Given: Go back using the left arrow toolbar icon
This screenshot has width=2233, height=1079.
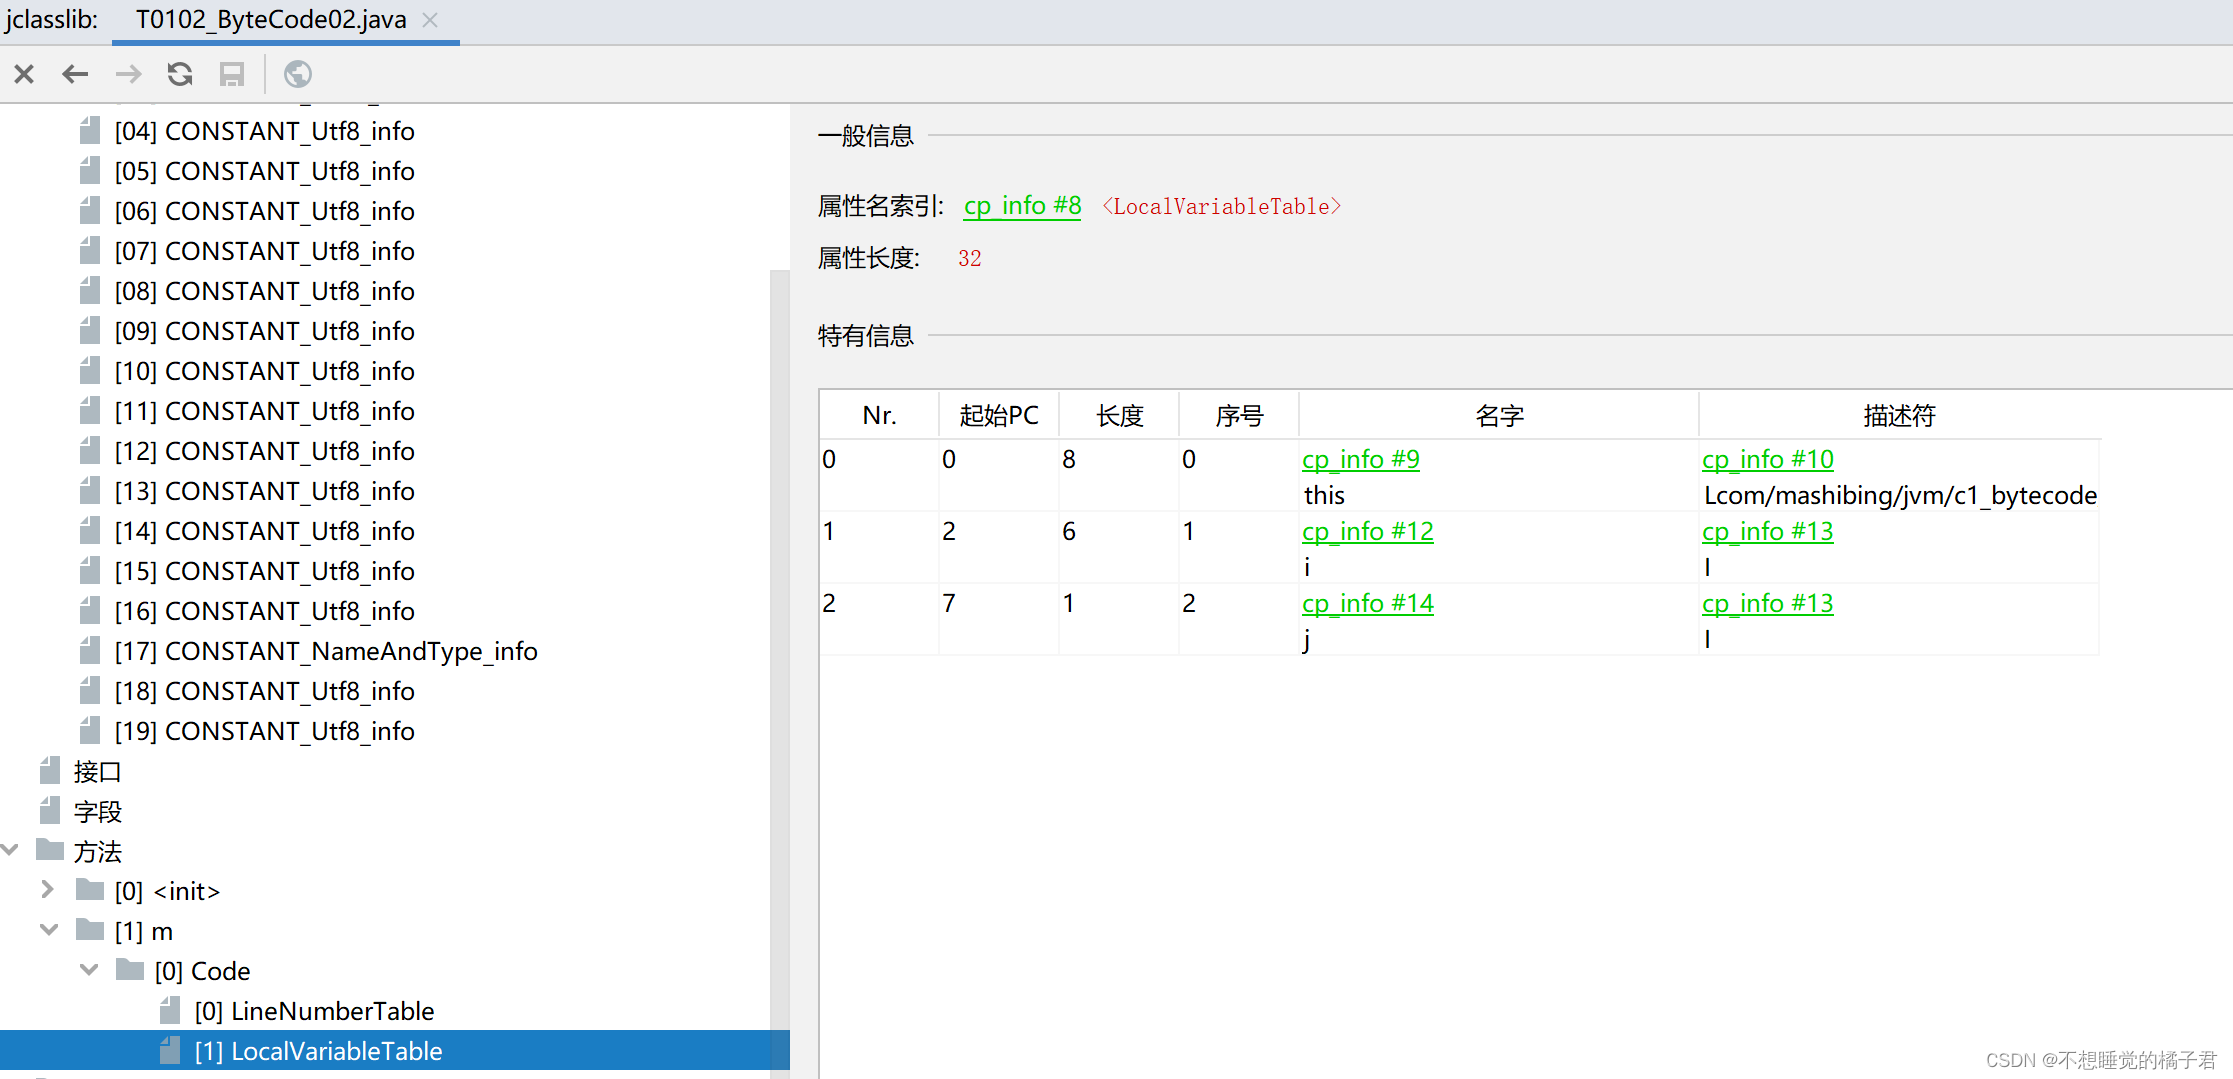Looking at the screenshot, I should click(75, 74).
